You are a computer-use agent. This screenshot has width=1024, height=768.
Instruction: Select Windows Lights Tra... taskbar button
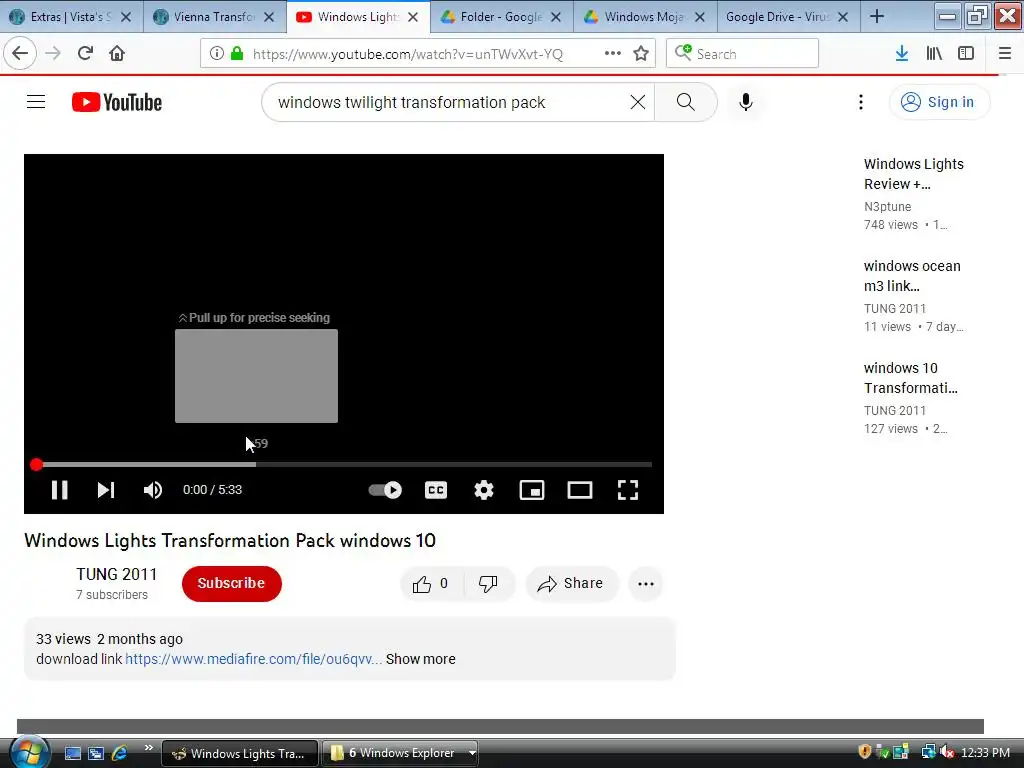point(240,753)
